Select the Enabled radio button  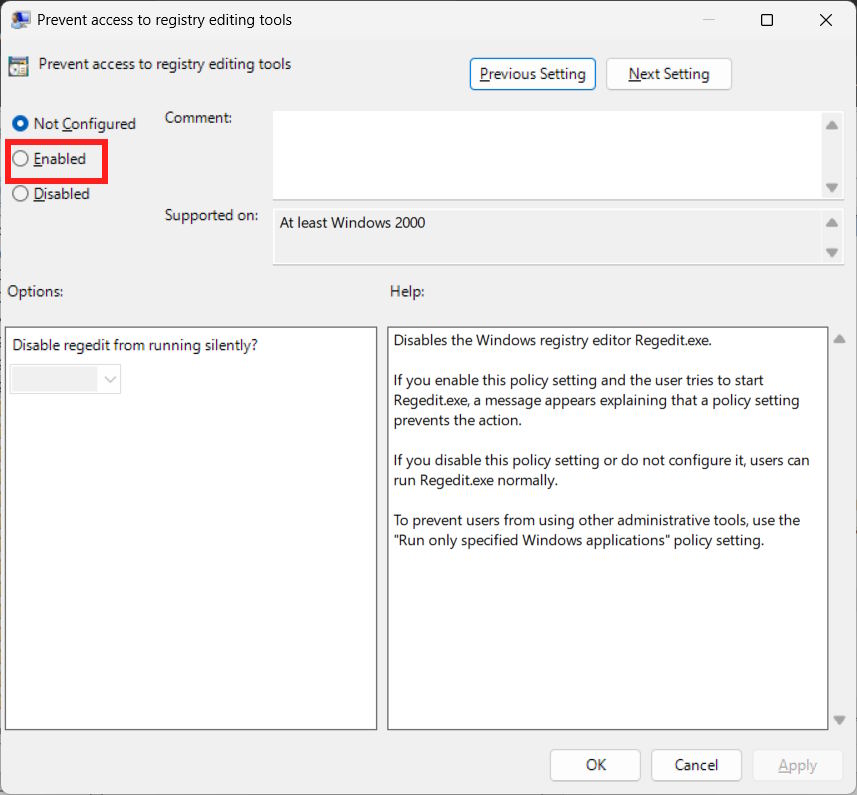(21, 158)
